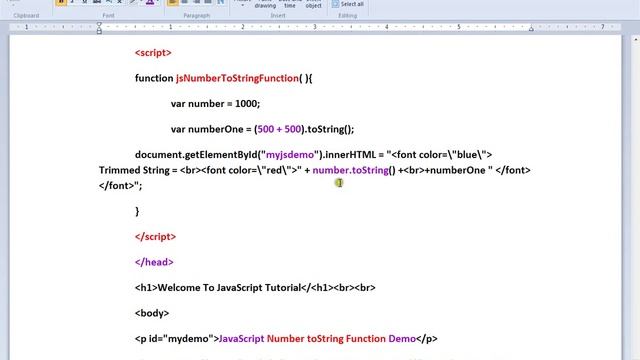This screenshot has width=640, height=360.
Task: Toggle the highlighted align left button
Action: [x=173, y=2]
